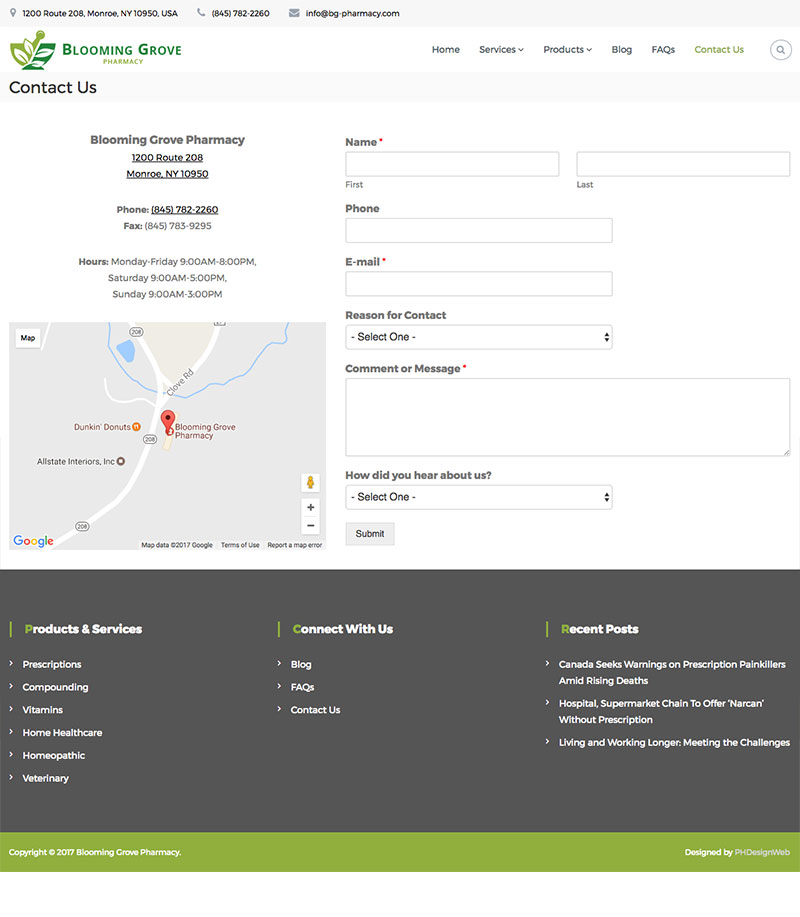Click the Comment or Message text area

click(567, 417)
